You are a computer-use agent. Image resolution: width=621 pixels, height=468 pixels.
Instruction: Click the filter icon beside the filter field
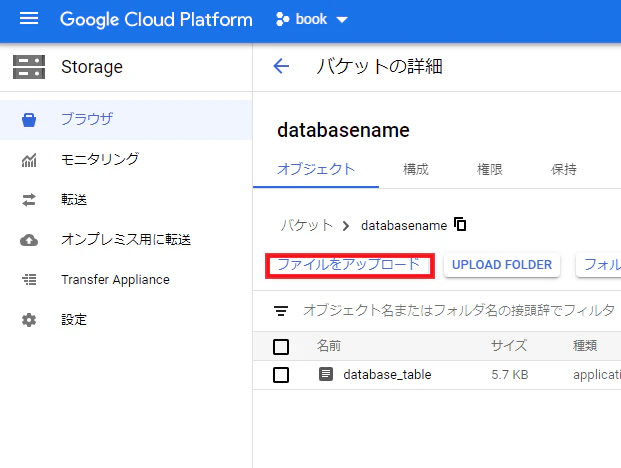(x=281, y=311)
